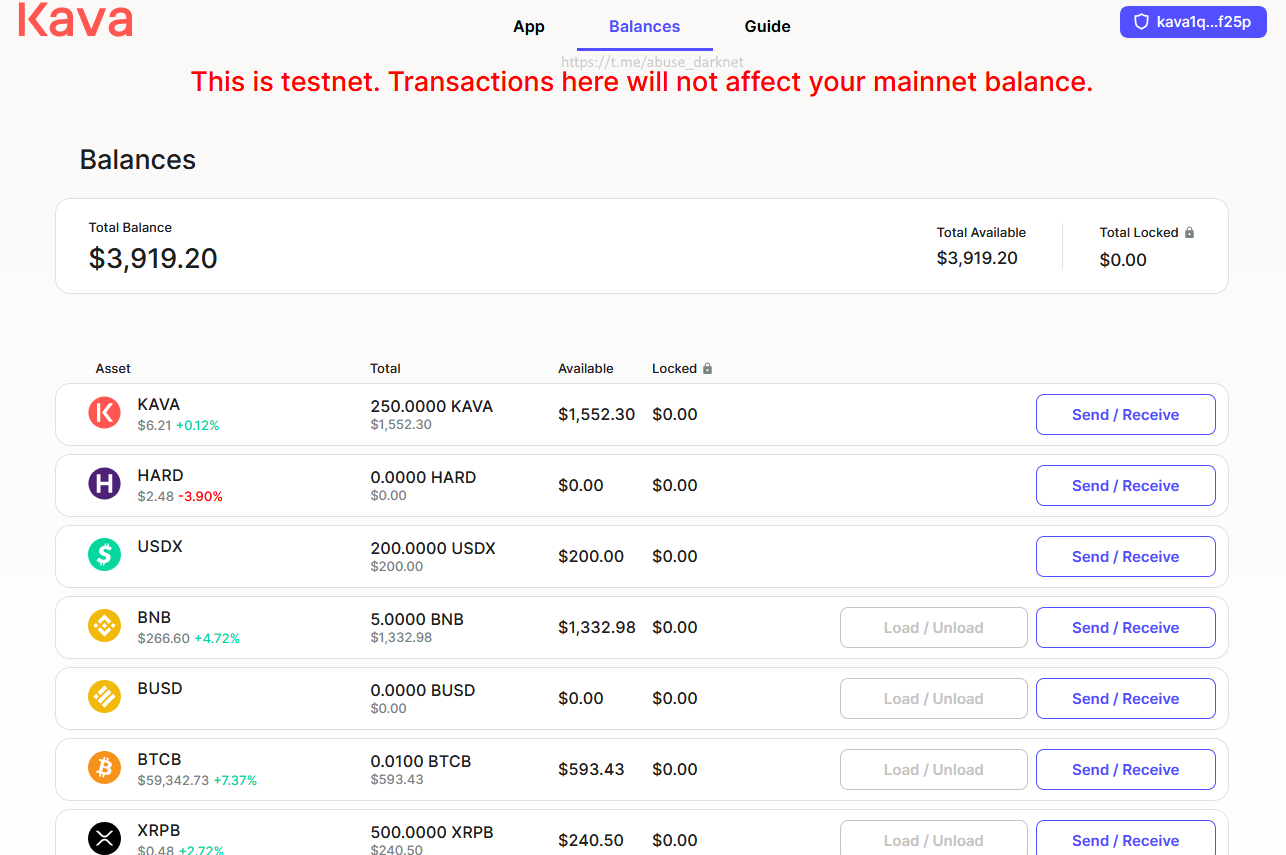Screen dimensions: 1286x855
Task: Click the BNB price $266.60
Action: pyautogui.click(x=164, y=638)
